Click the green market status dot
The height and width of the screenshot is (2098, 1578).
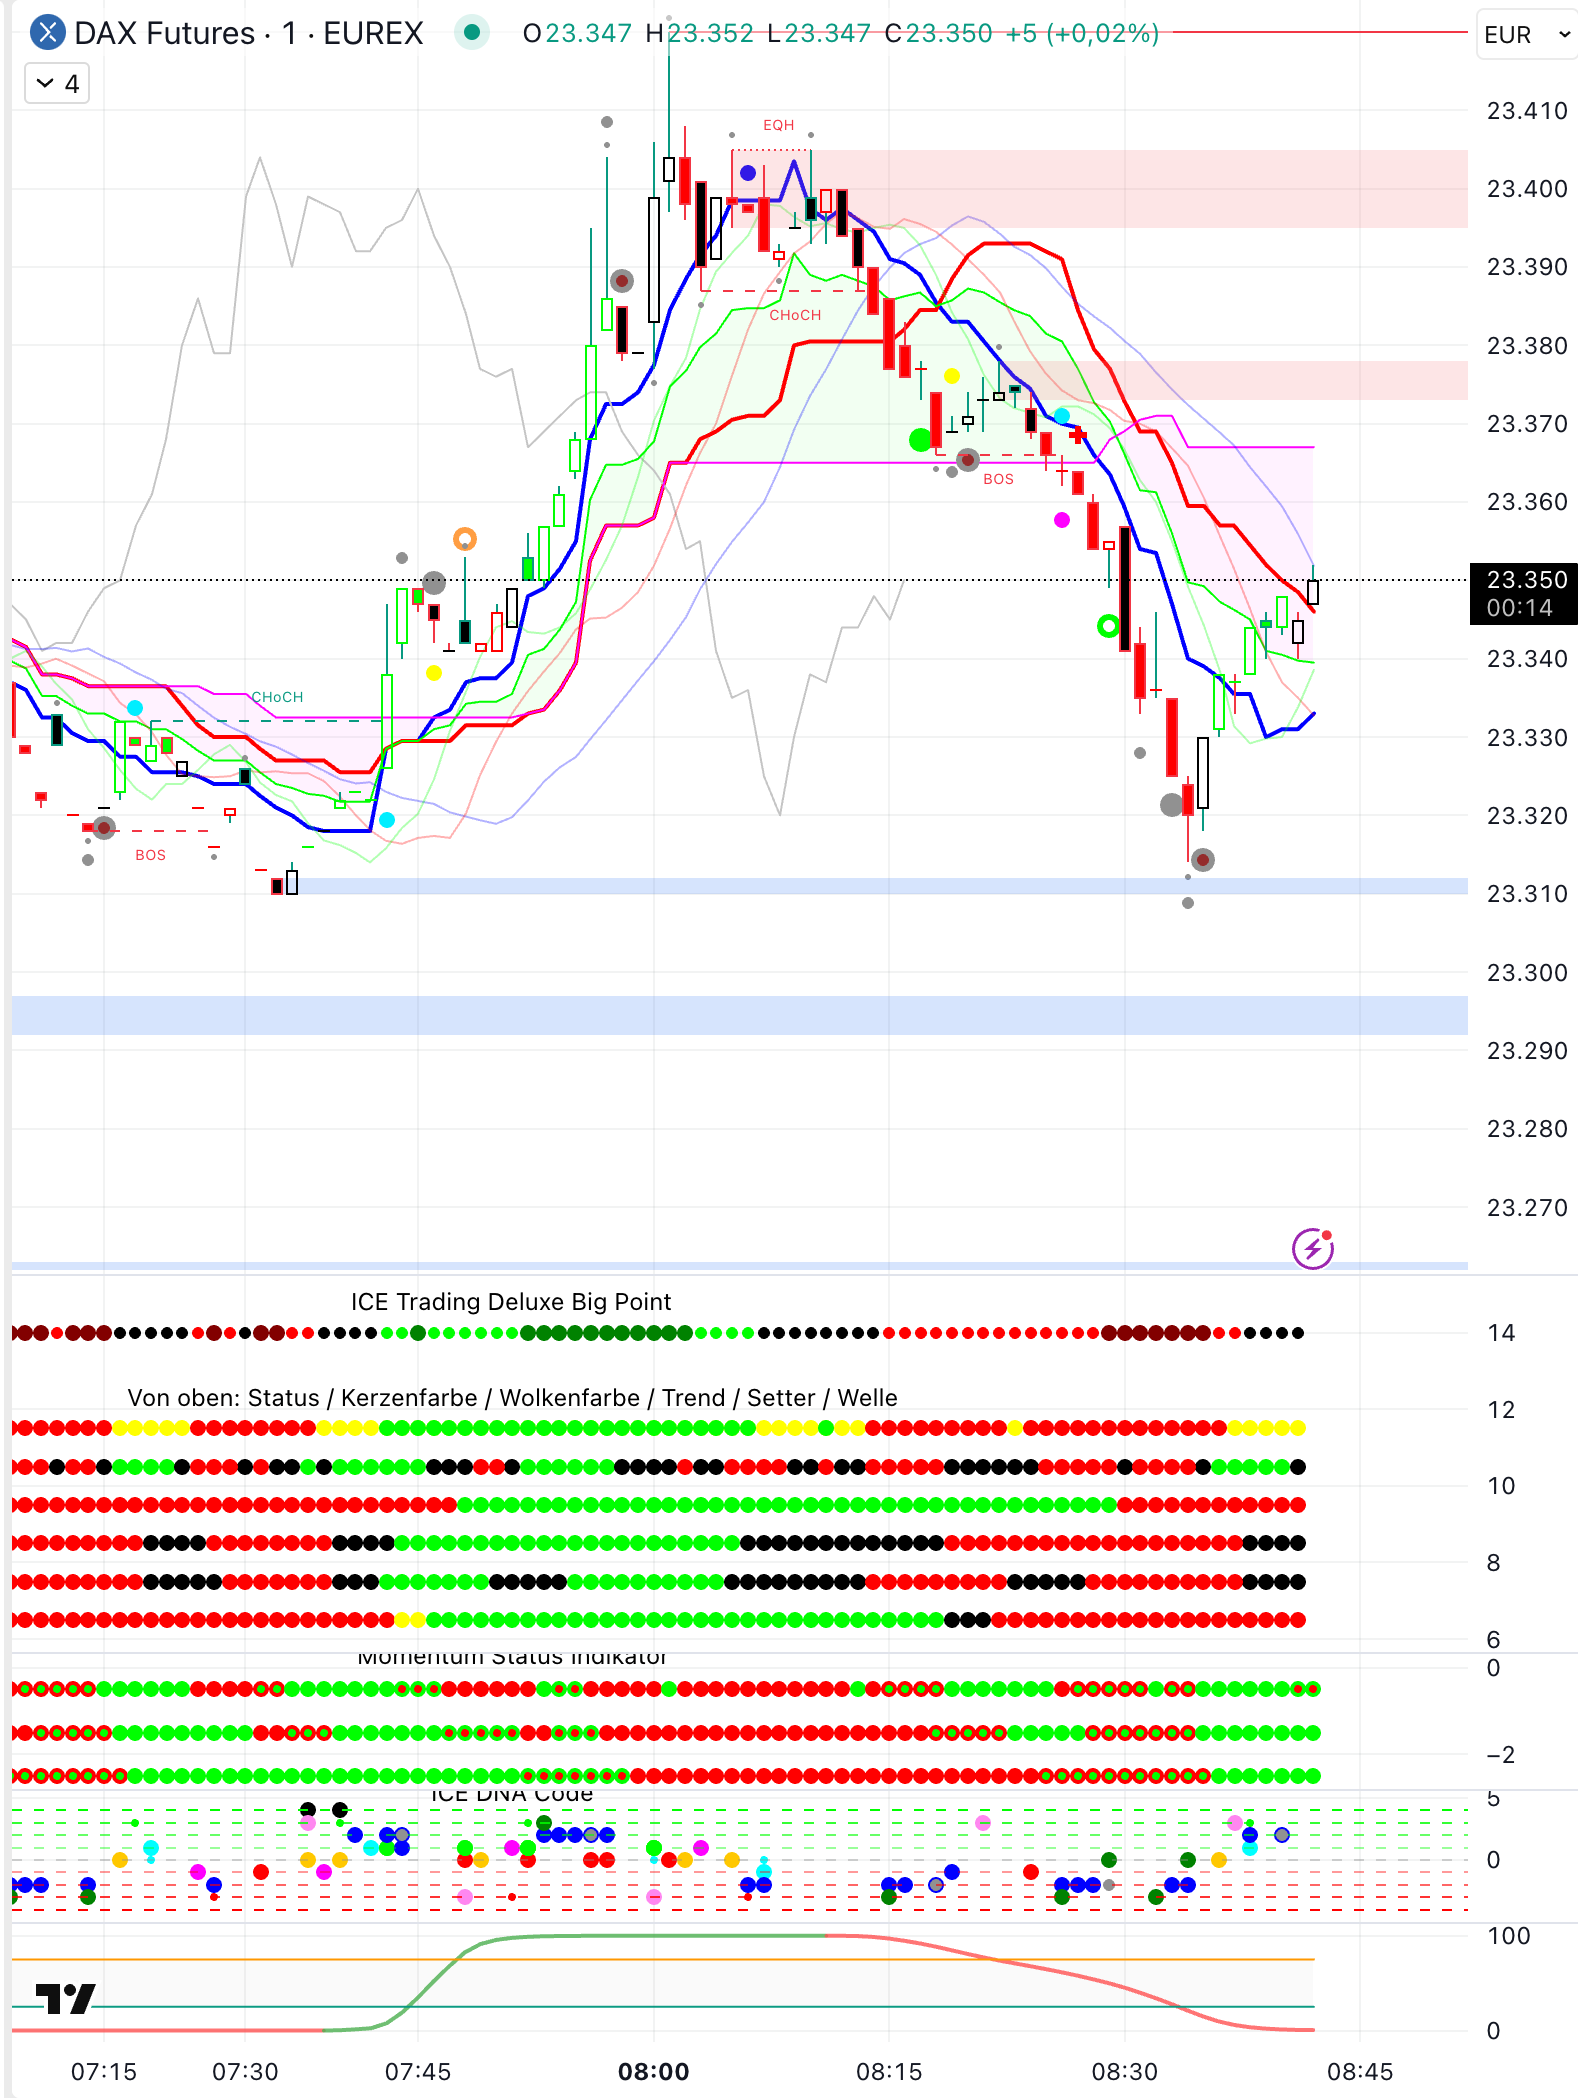472,33
